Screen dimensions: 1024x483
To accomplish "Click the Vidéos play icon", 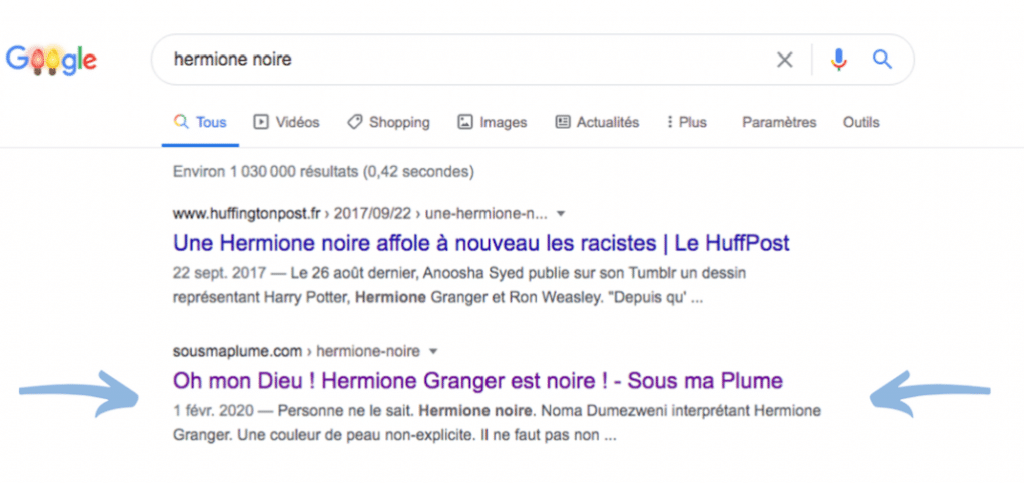I will (x=261, y=122).
